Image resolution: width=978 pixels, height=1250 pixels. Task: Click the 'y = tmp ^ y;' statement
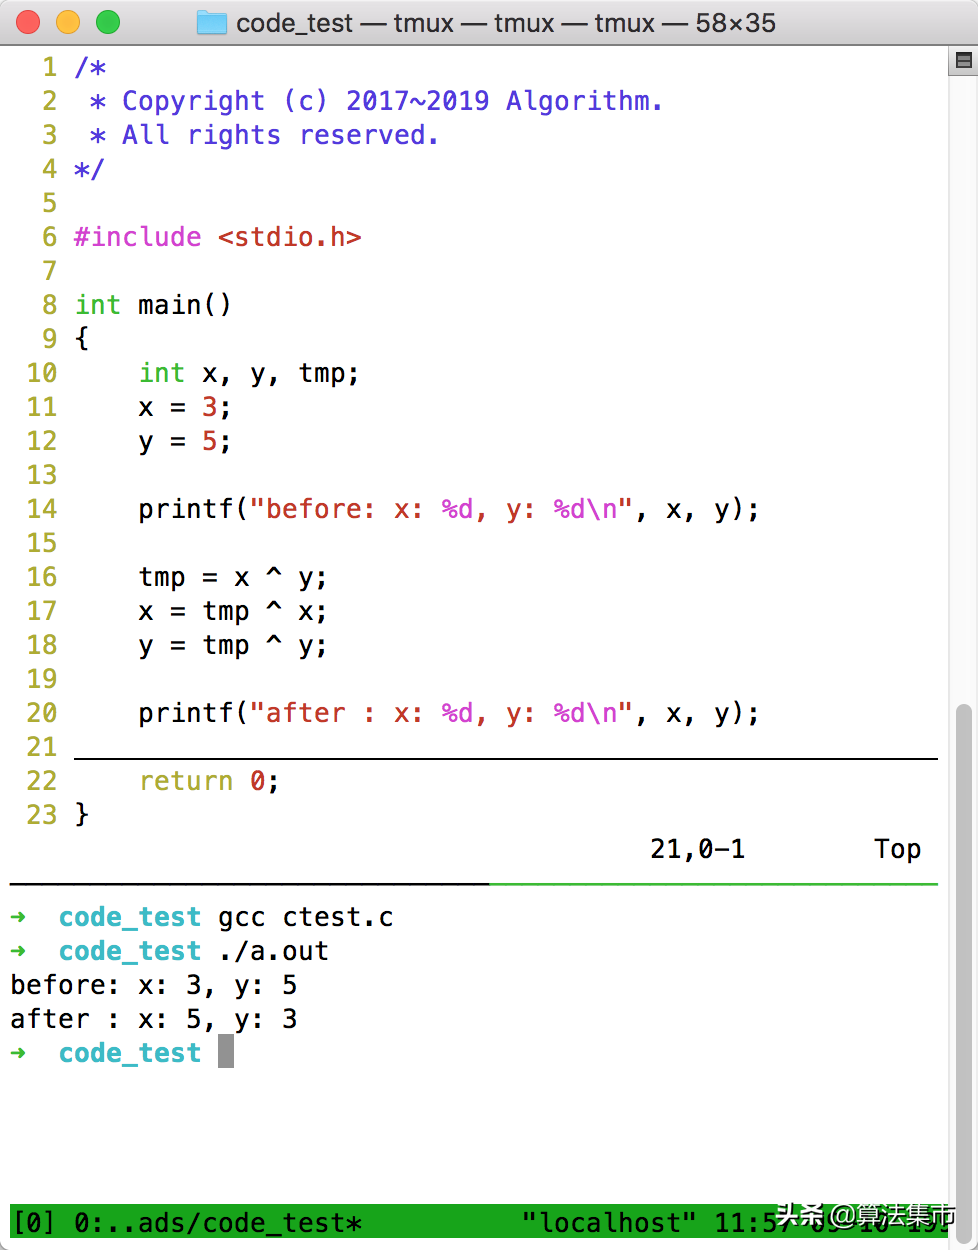tap(233, 646)
